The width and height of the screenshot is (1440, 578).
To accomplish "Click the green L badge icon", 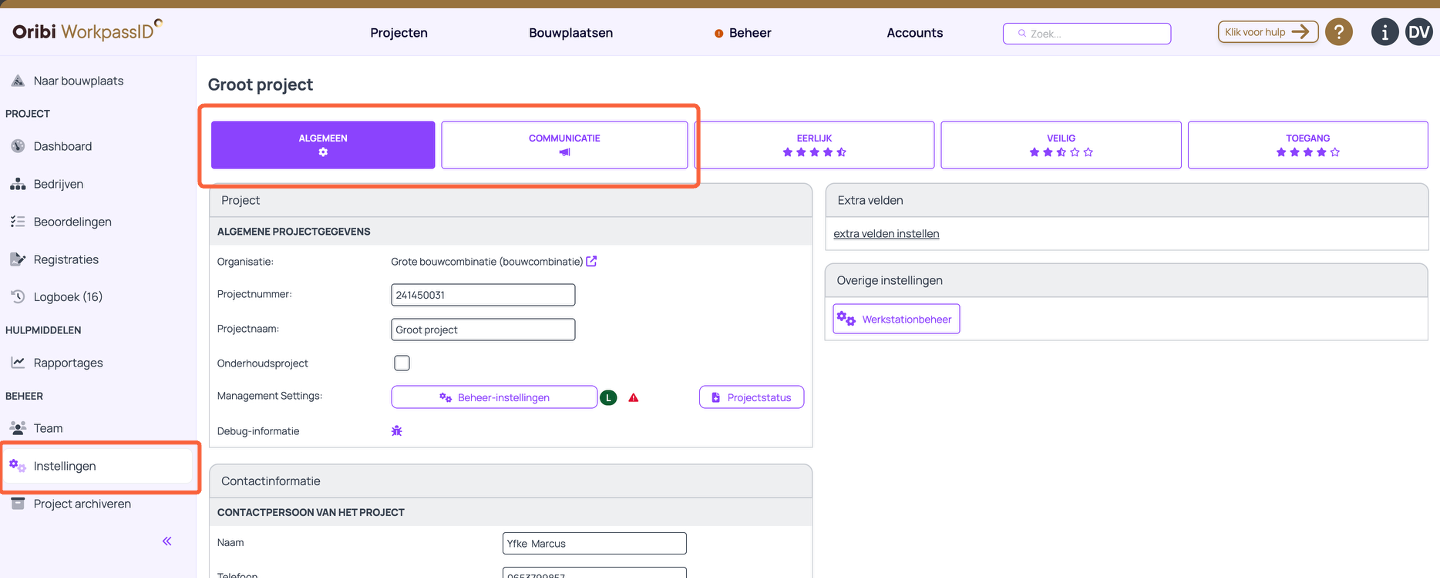I will [608, 398].
